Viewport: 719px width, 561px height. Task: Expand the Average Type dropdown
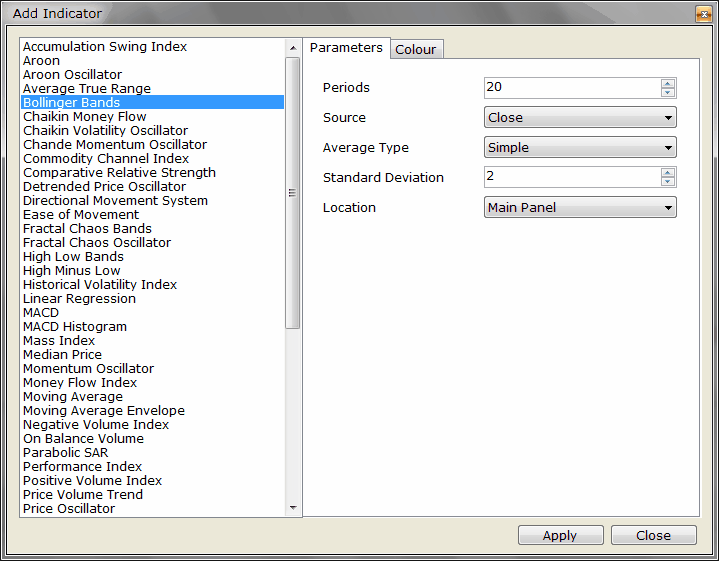click(580, 148)
